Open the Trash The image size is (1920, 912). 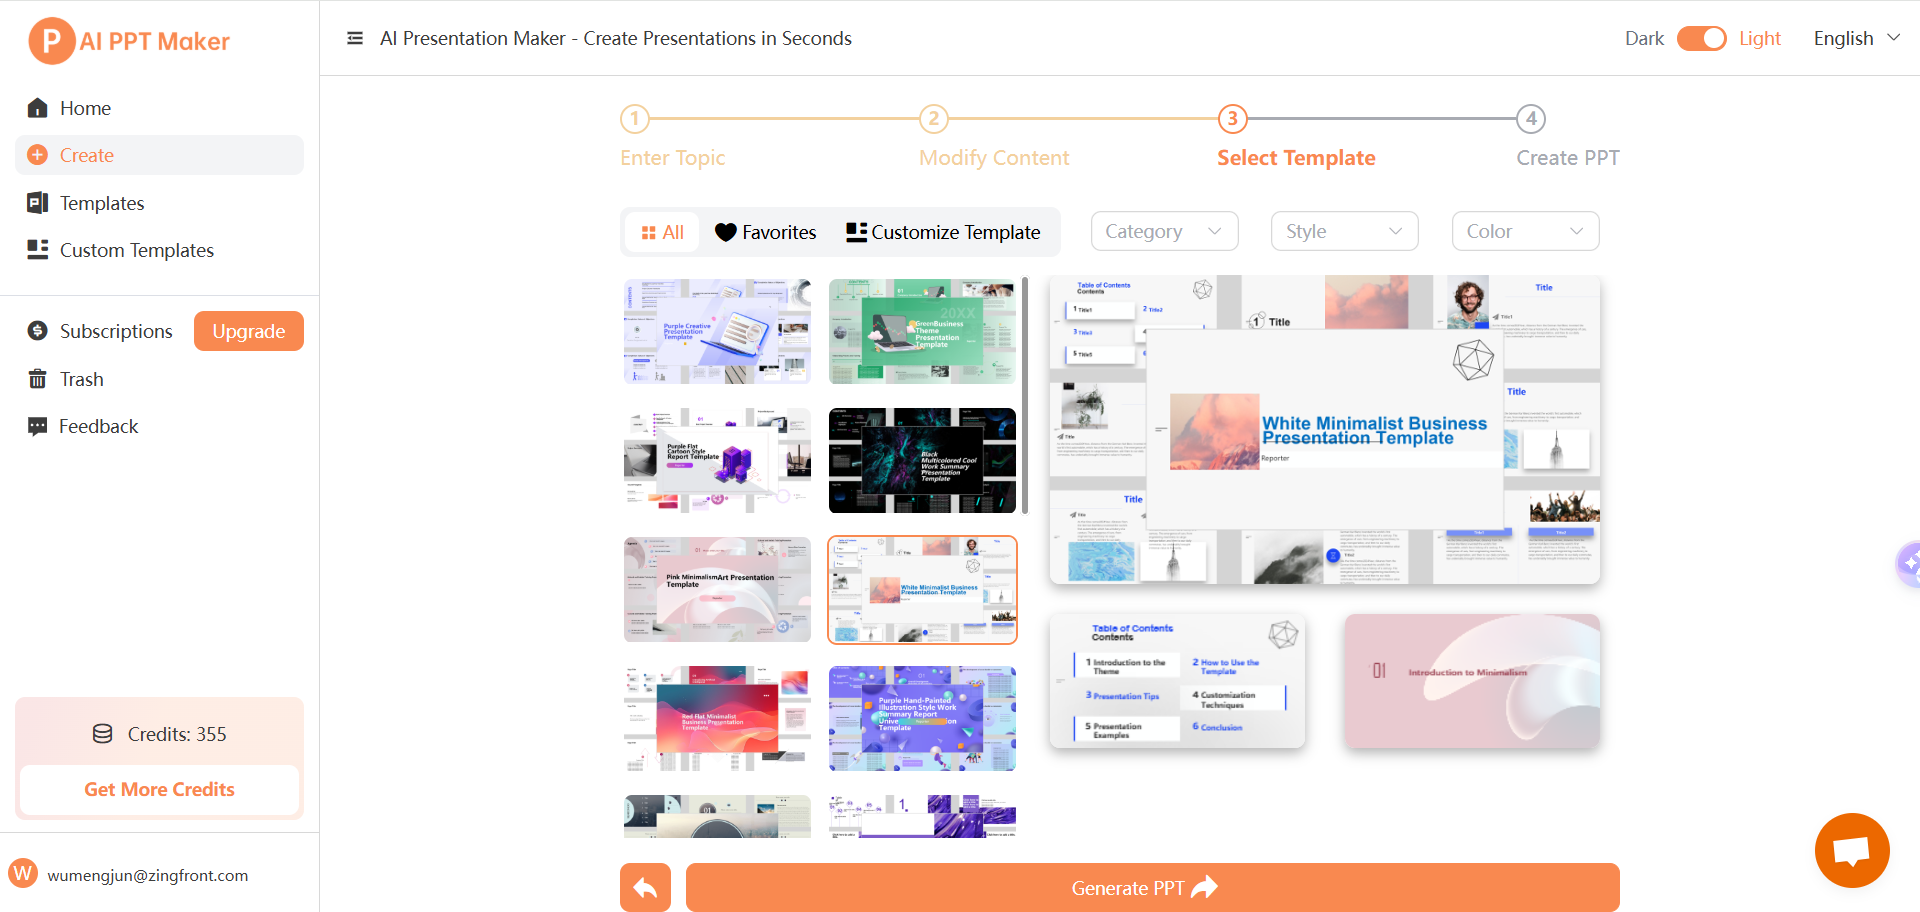click(82, 379)
